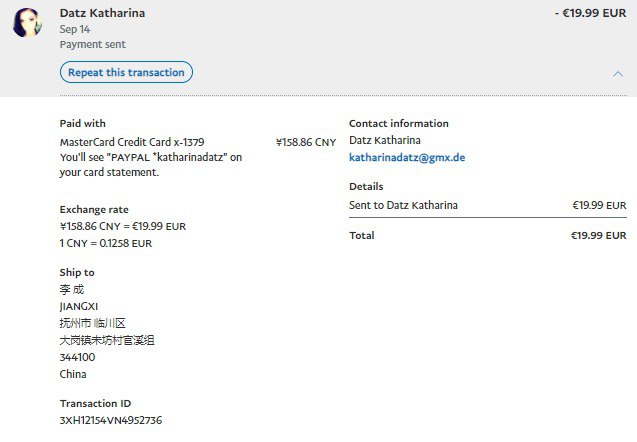
Task: Click the Ship to heading
Action: pyautogui.click(x=77, y=272)
